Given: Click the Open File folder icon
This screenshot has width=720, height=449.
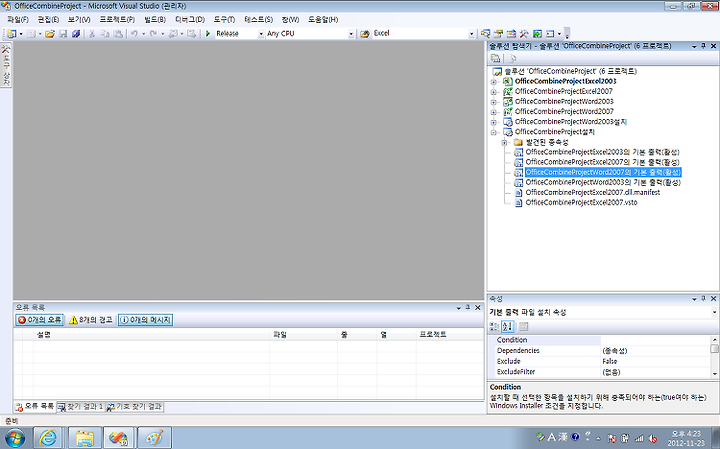Looking at the screenshot, I should [50, 34].
